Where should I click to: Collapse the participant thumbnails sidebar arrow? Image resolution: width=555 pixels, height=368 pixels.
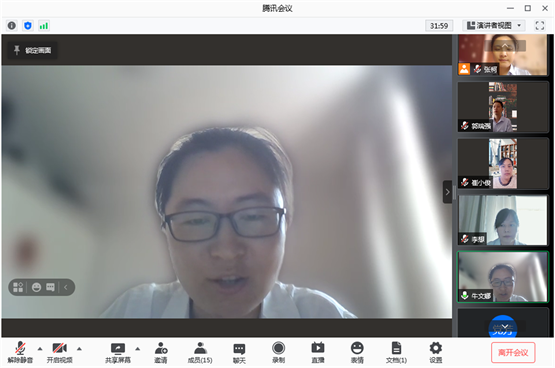[x=447, y=192]
